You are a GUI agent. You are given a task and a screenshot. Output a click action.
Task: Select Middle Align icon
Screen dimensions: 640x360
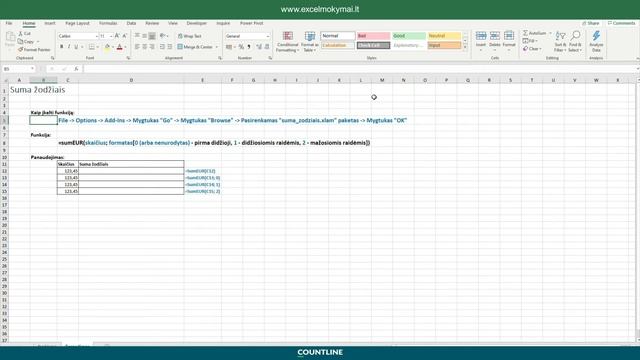[144, 36]
